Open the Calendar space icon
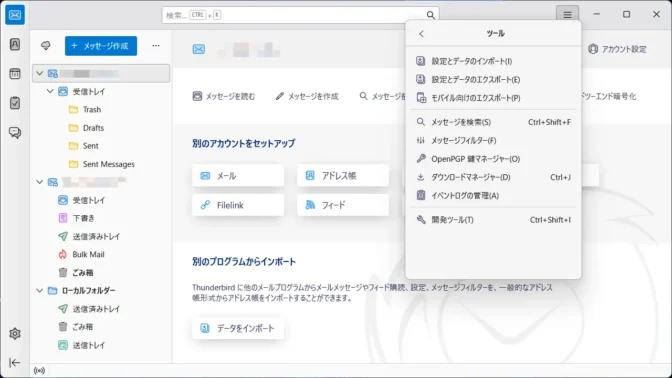This screenshot has width=672, height=378. point(15,74)
